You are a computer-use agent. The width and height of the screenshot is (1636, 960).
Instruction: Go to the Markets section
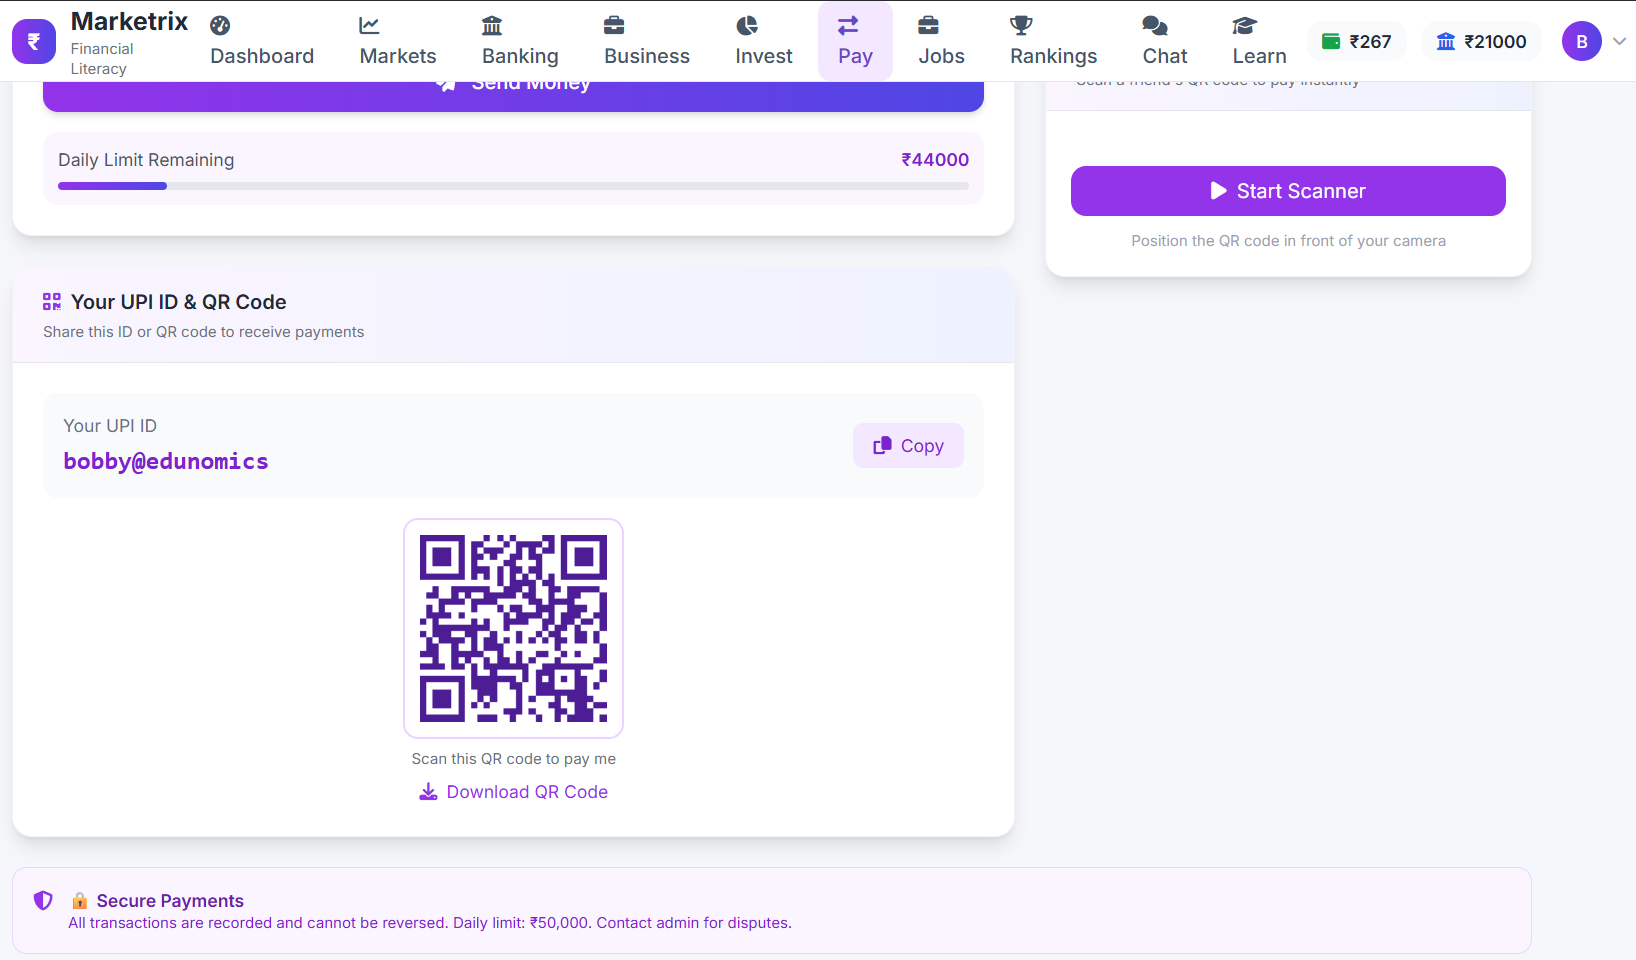(398, 41)
